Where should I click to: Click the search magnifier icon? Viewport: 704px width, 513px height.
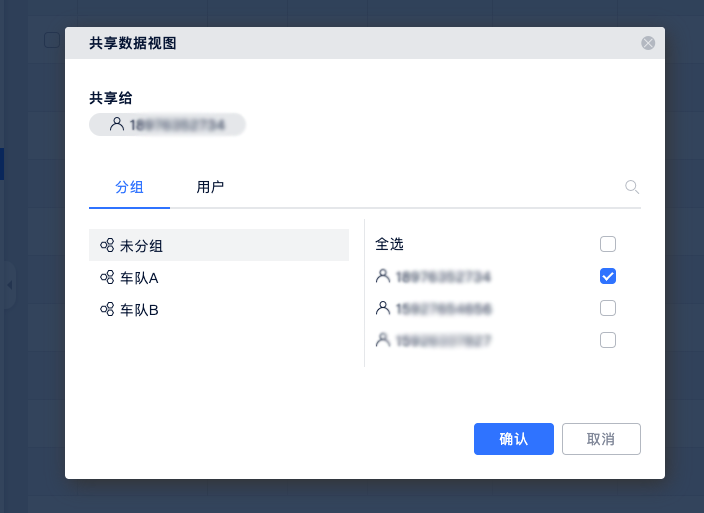(x=631, y=187)
